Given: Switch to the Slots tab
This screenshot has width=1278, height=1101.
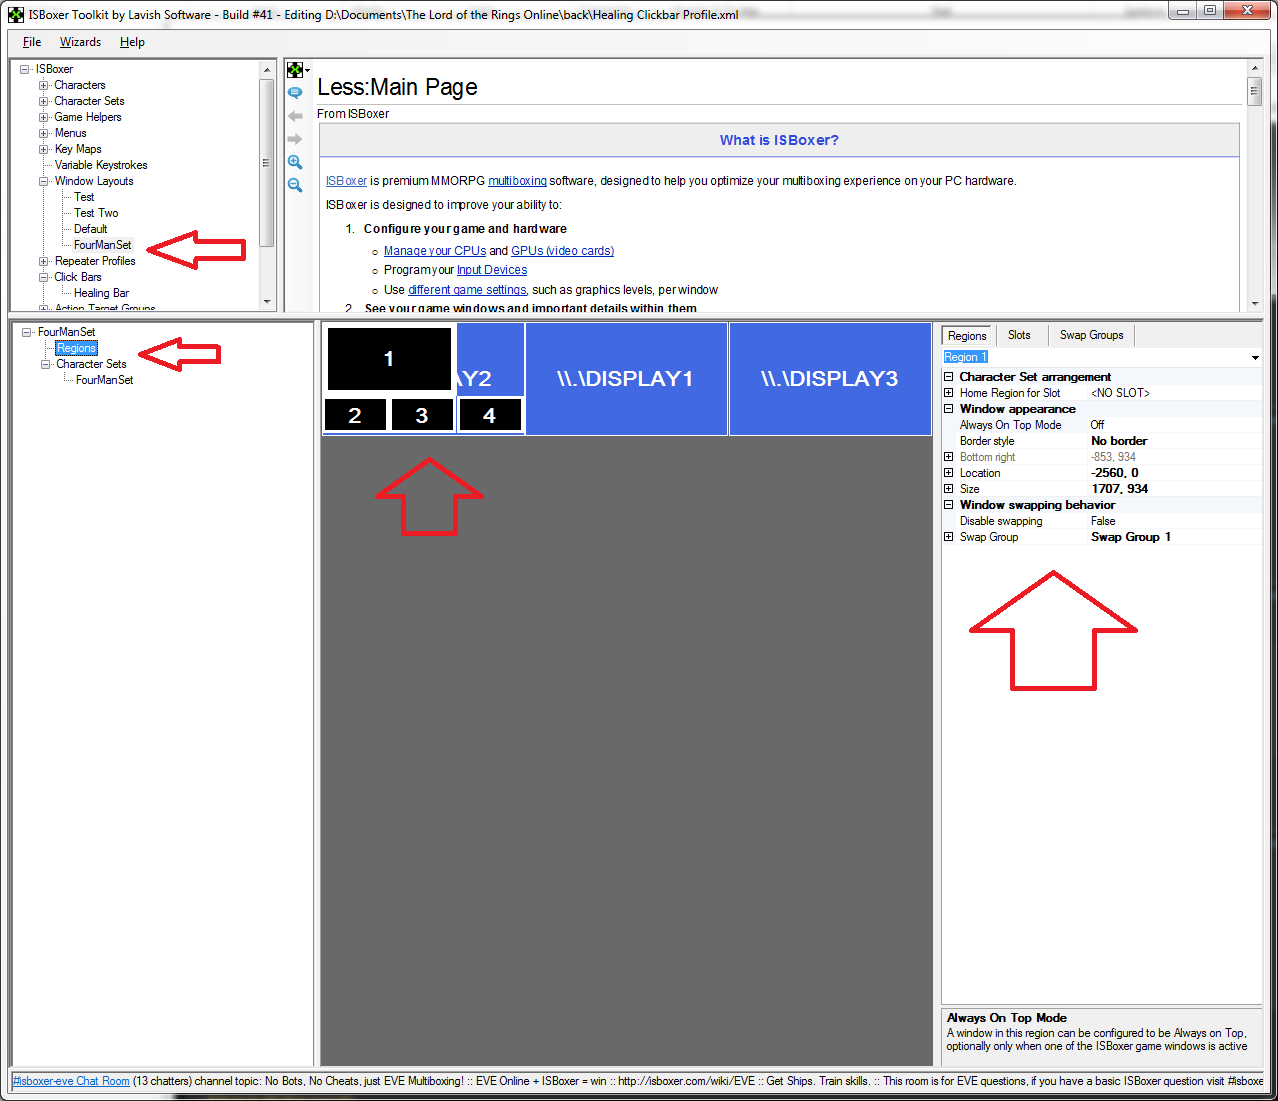Looking at the screenshot, I should pyautogui.click(x=1019, y=335).
